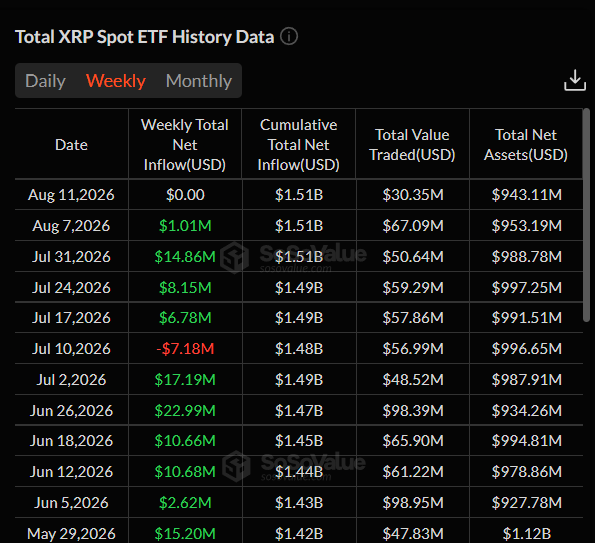Select the Weekly tab
This screenshot has width=595, height=543.
(116, 81)
